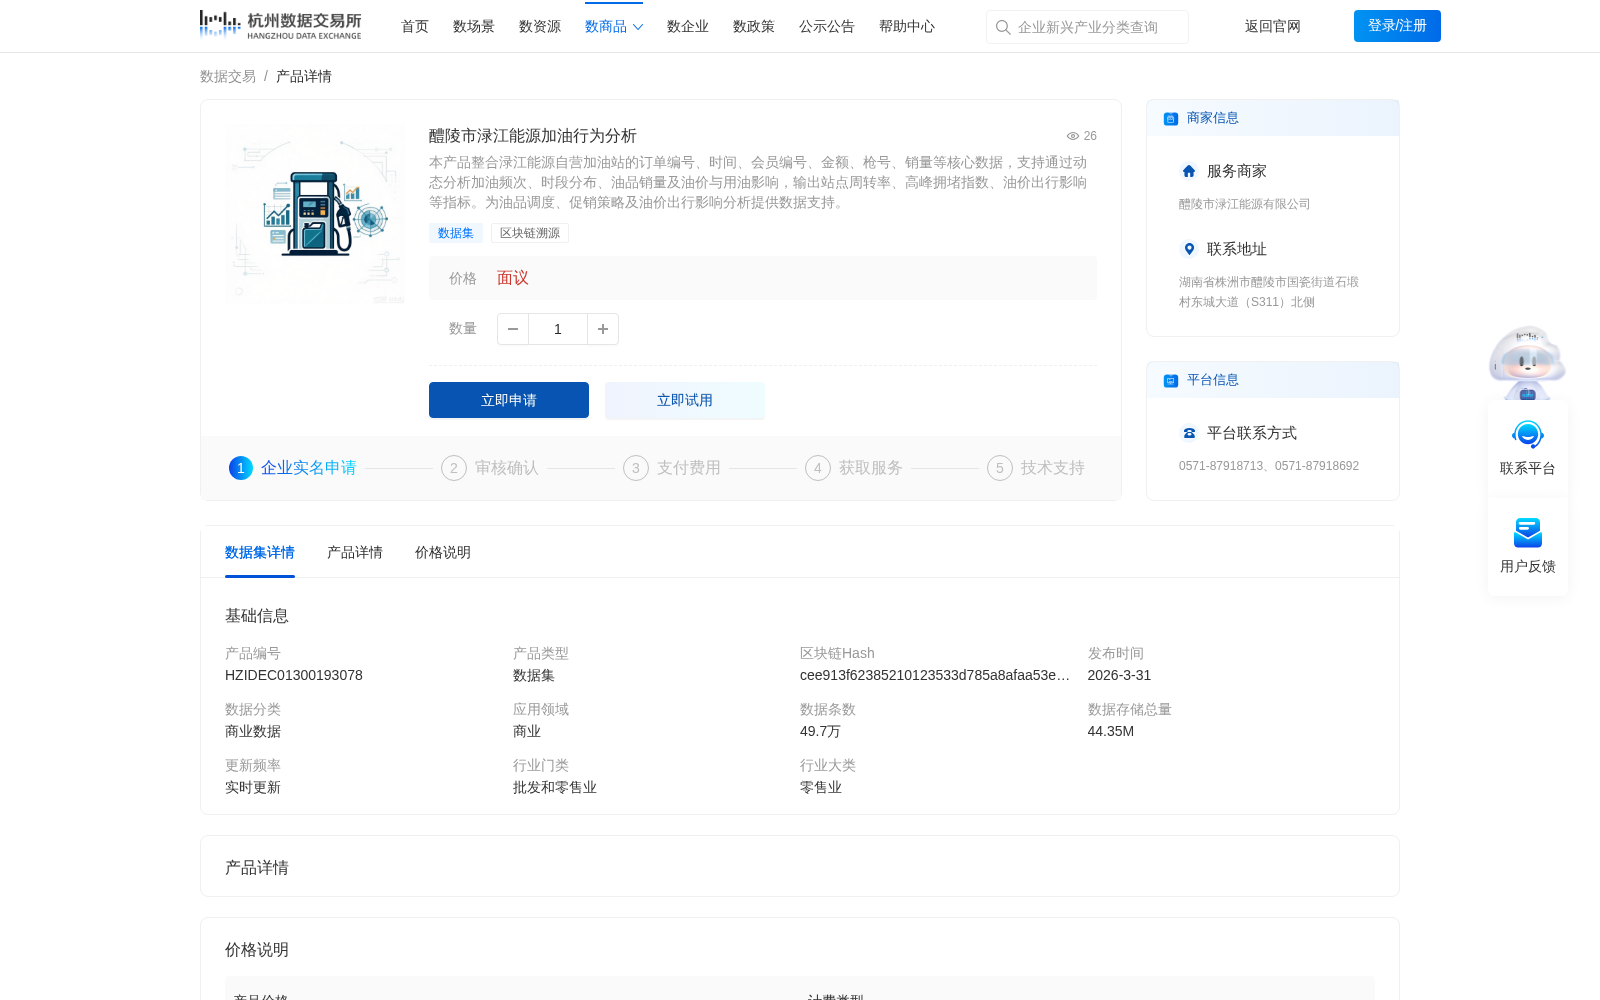The width and height of the screenshot is (1600, 1000).
Task: Click product number HZIDEC01300193078
Action: (x=294, y=675)
